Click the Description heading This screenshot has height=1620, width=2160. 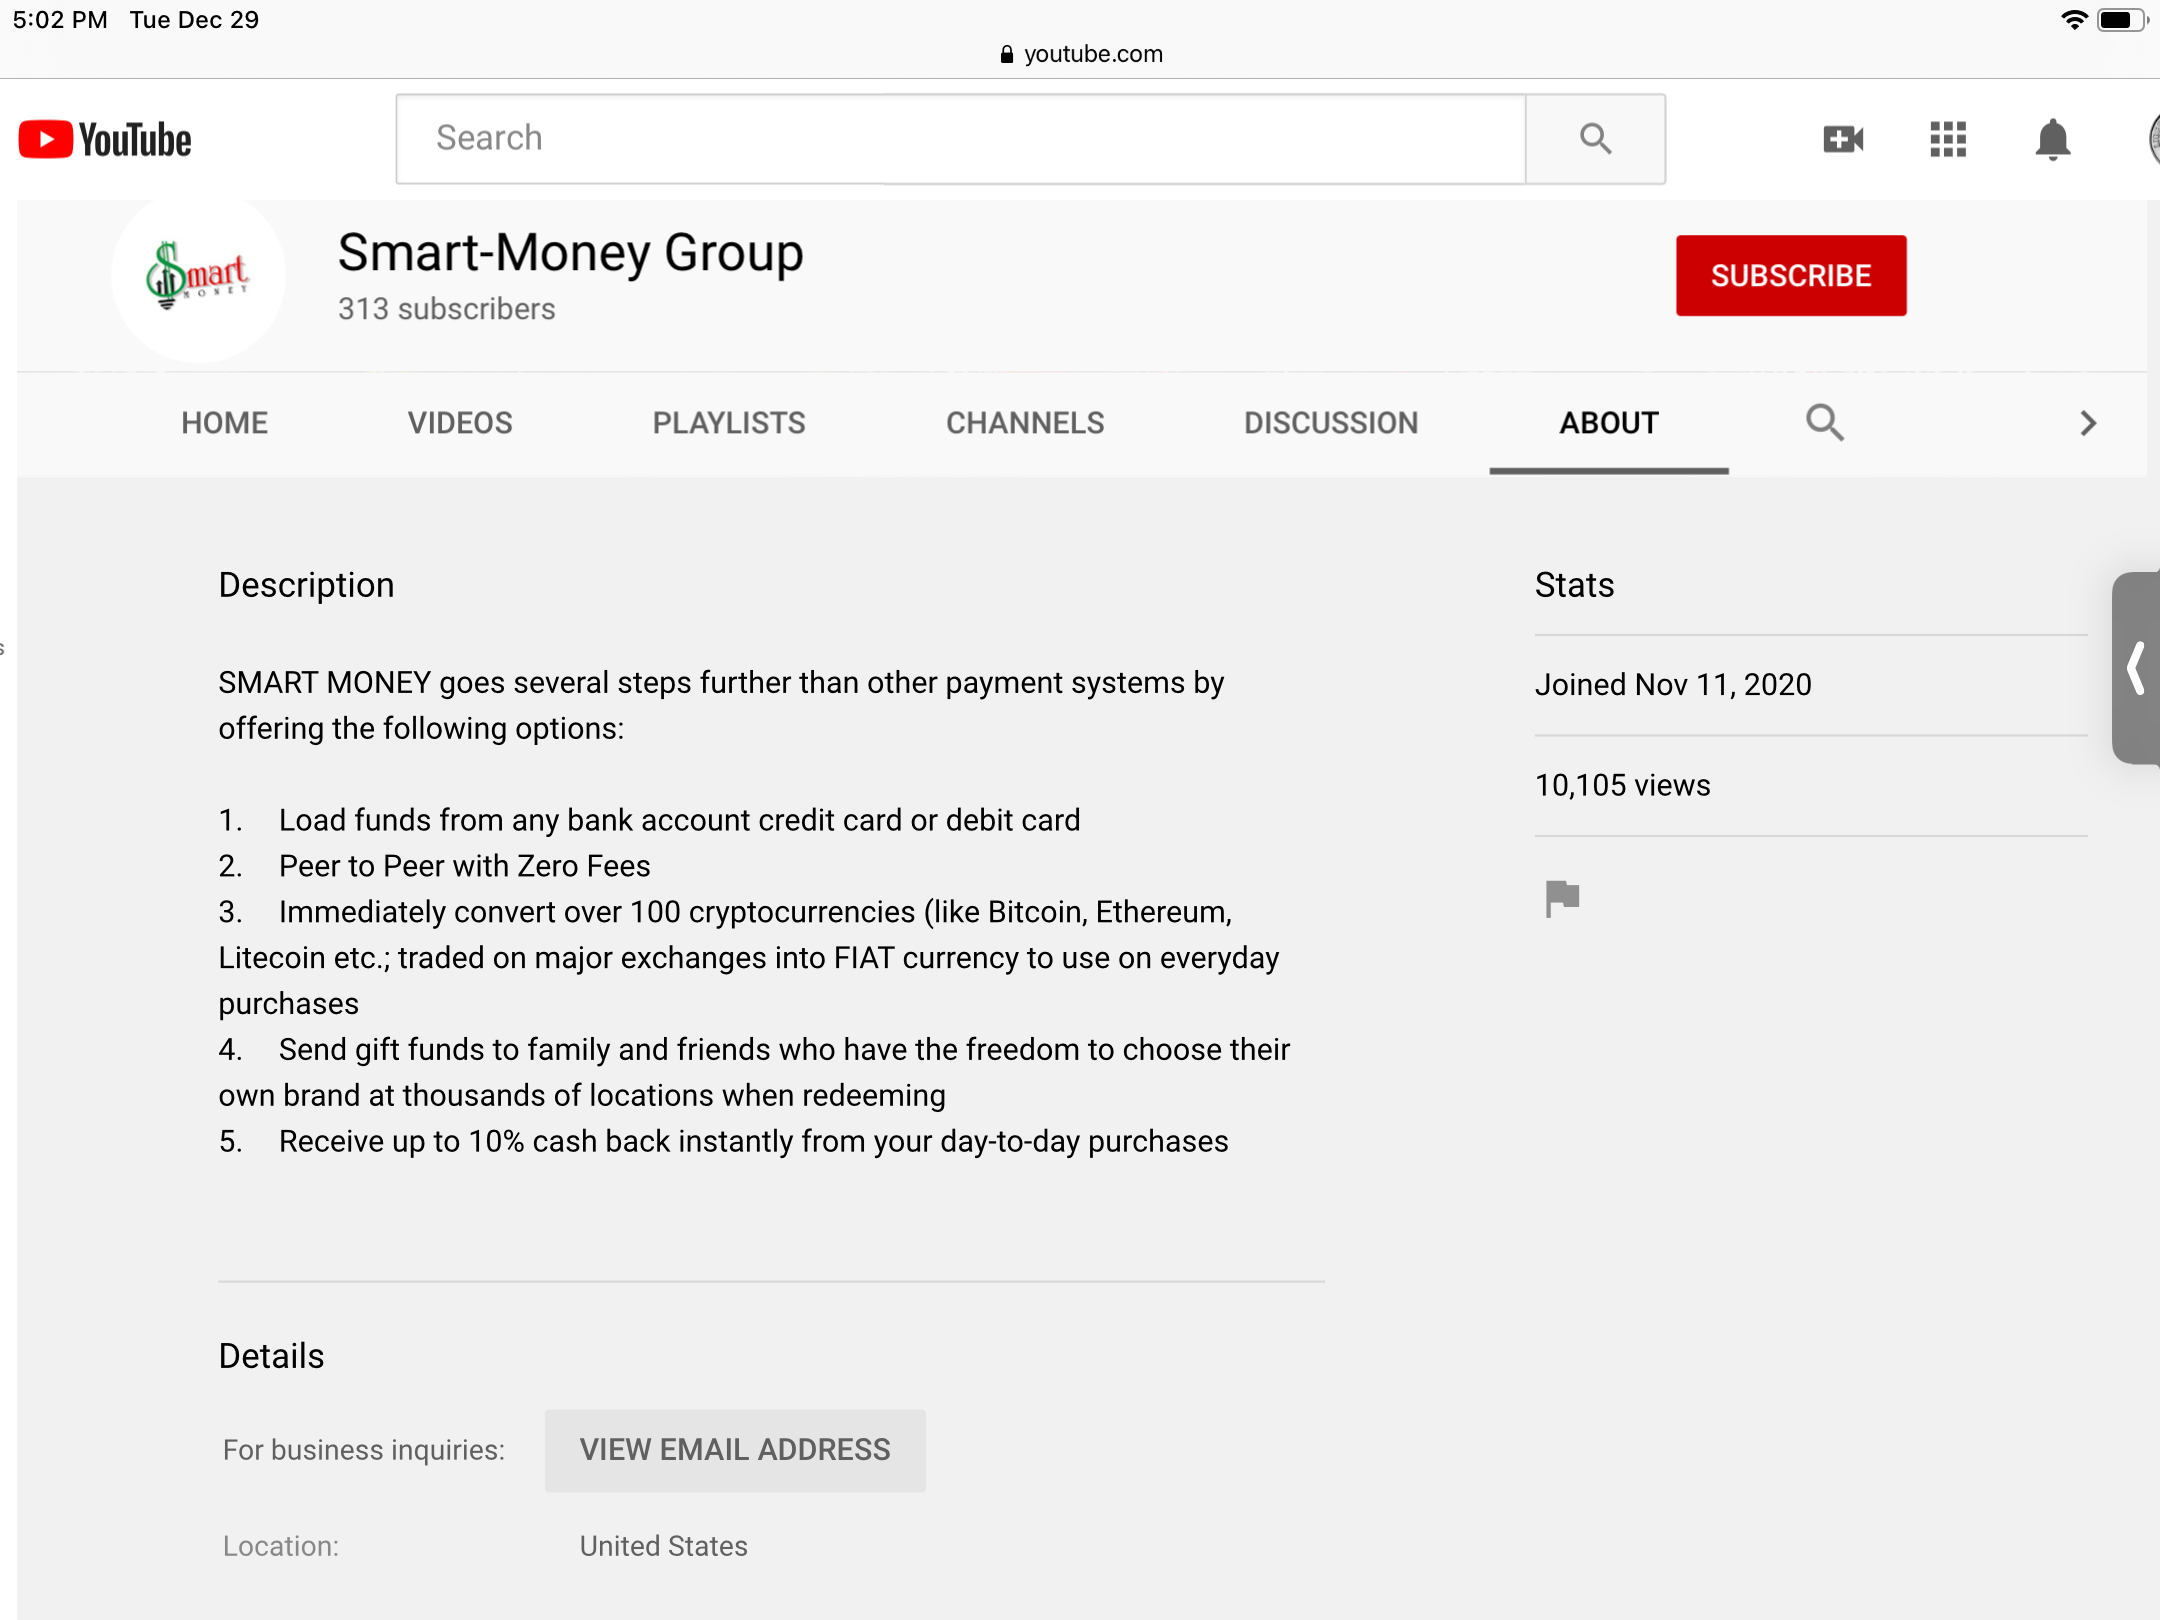click(x=307, y=585)
